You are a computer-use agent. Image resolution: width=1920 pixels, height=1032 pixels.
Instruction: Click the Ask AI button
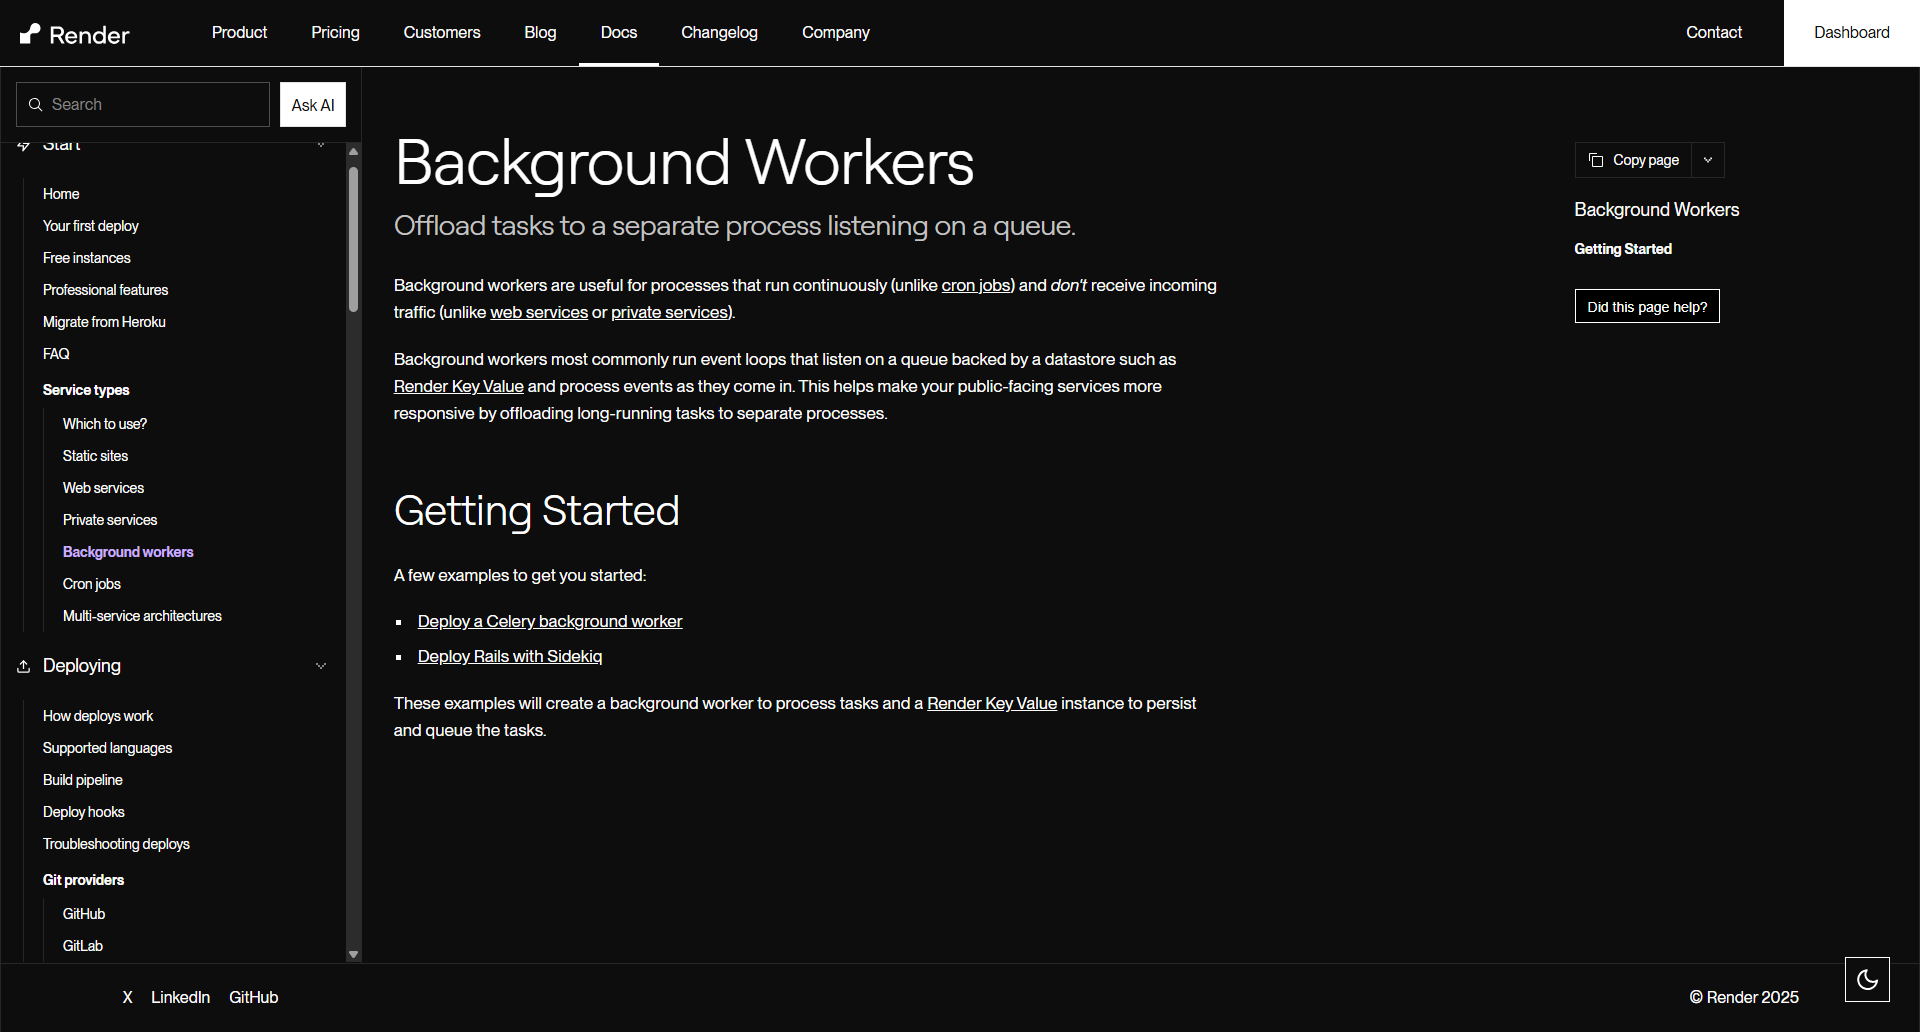click(x=313, y=105)
